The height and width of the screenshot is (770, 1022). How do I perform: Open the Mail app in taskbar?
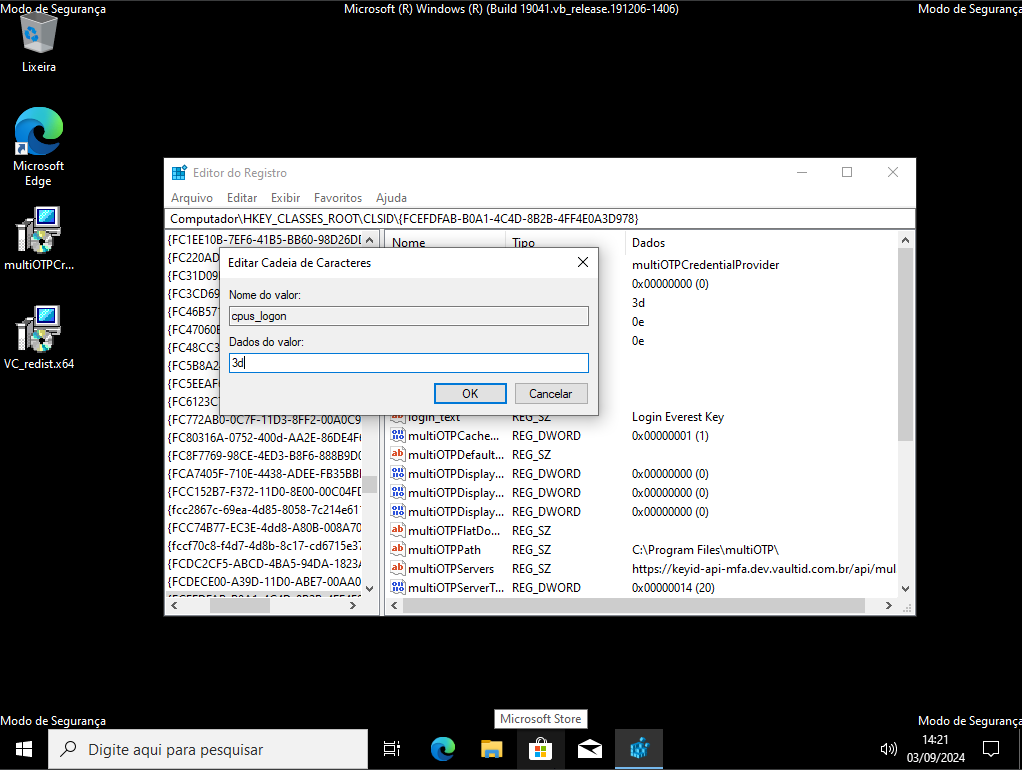(590, 749)
